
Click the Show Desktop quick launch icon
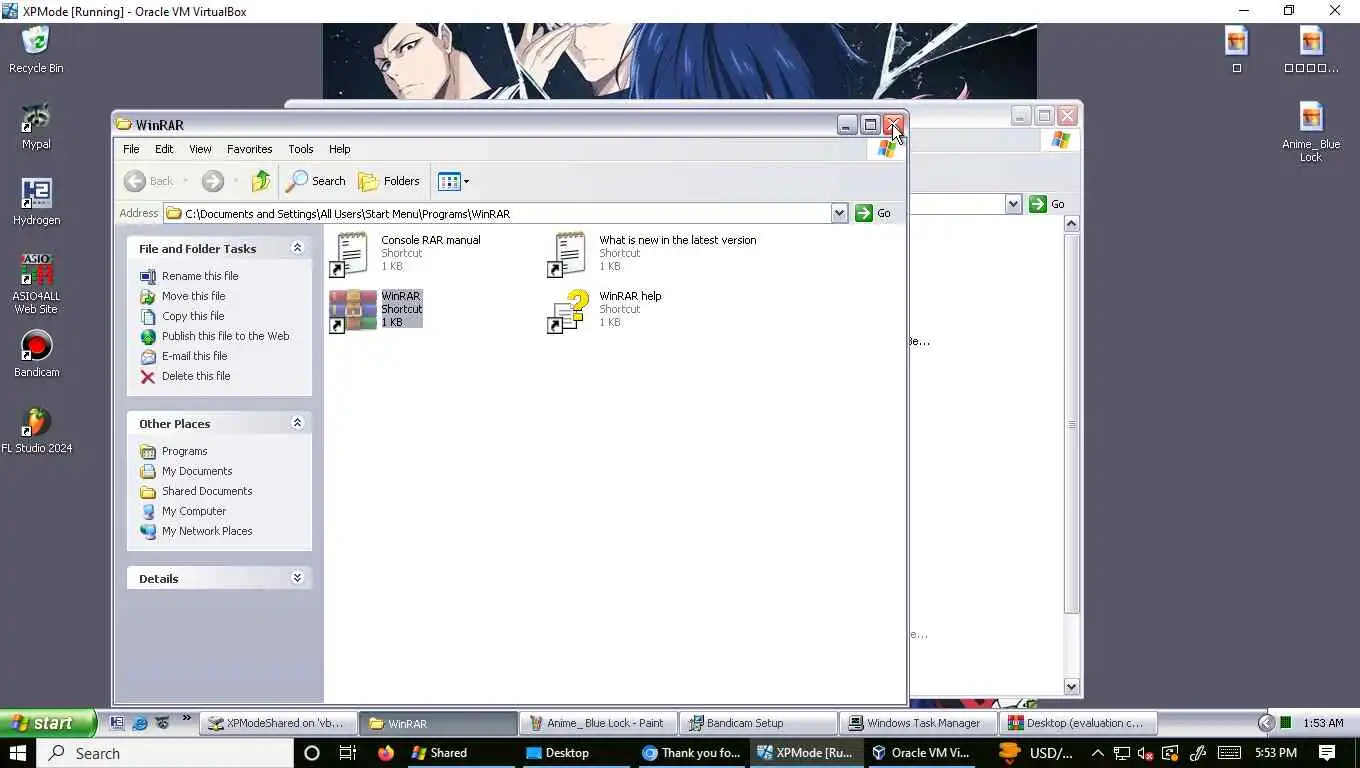pos(117,723)
